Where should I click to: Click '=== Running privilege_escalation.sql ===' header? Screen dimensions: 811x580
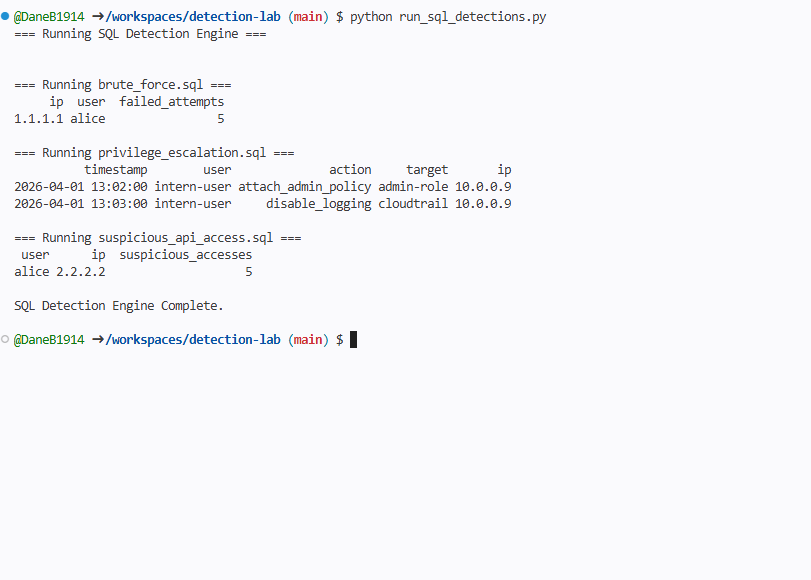(x=154, y=153)
